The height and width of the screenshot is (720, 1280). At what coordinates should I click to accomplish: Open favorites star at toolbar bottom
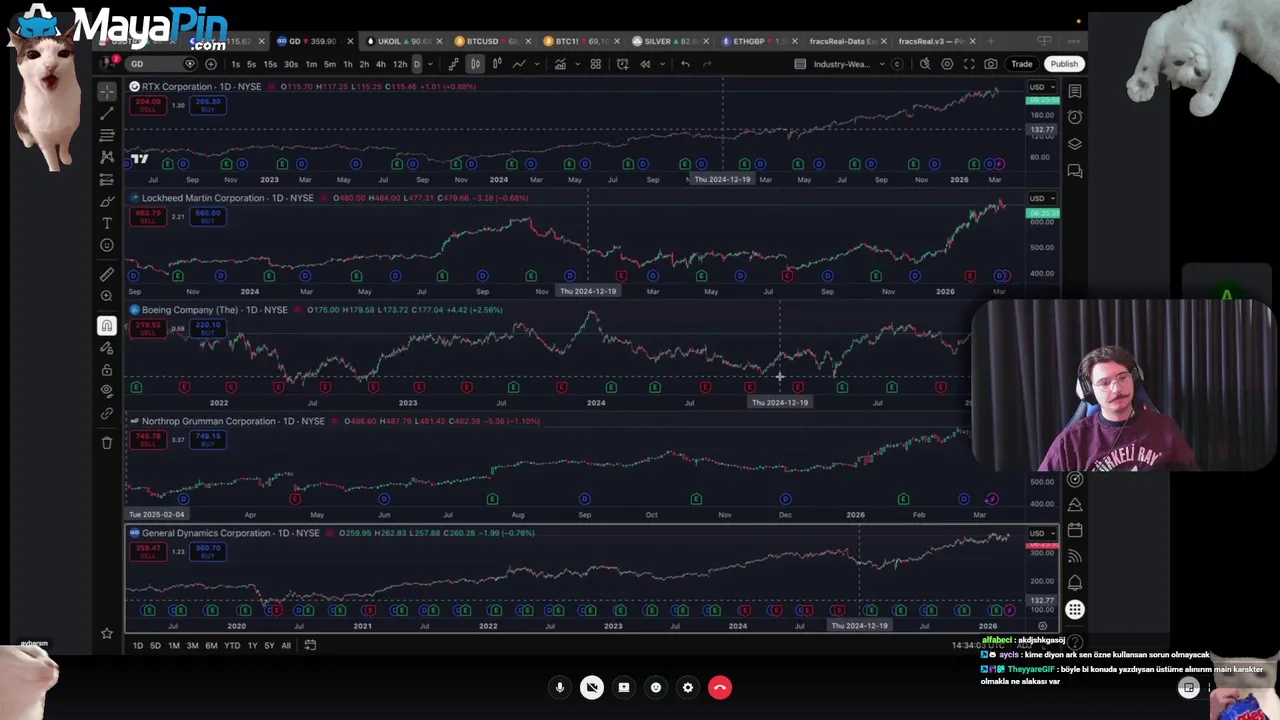[x=107, y=633]
